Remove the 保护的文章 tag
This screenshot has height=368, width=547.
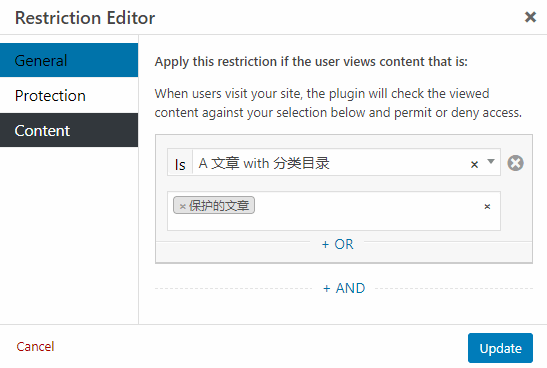point(182,206)
